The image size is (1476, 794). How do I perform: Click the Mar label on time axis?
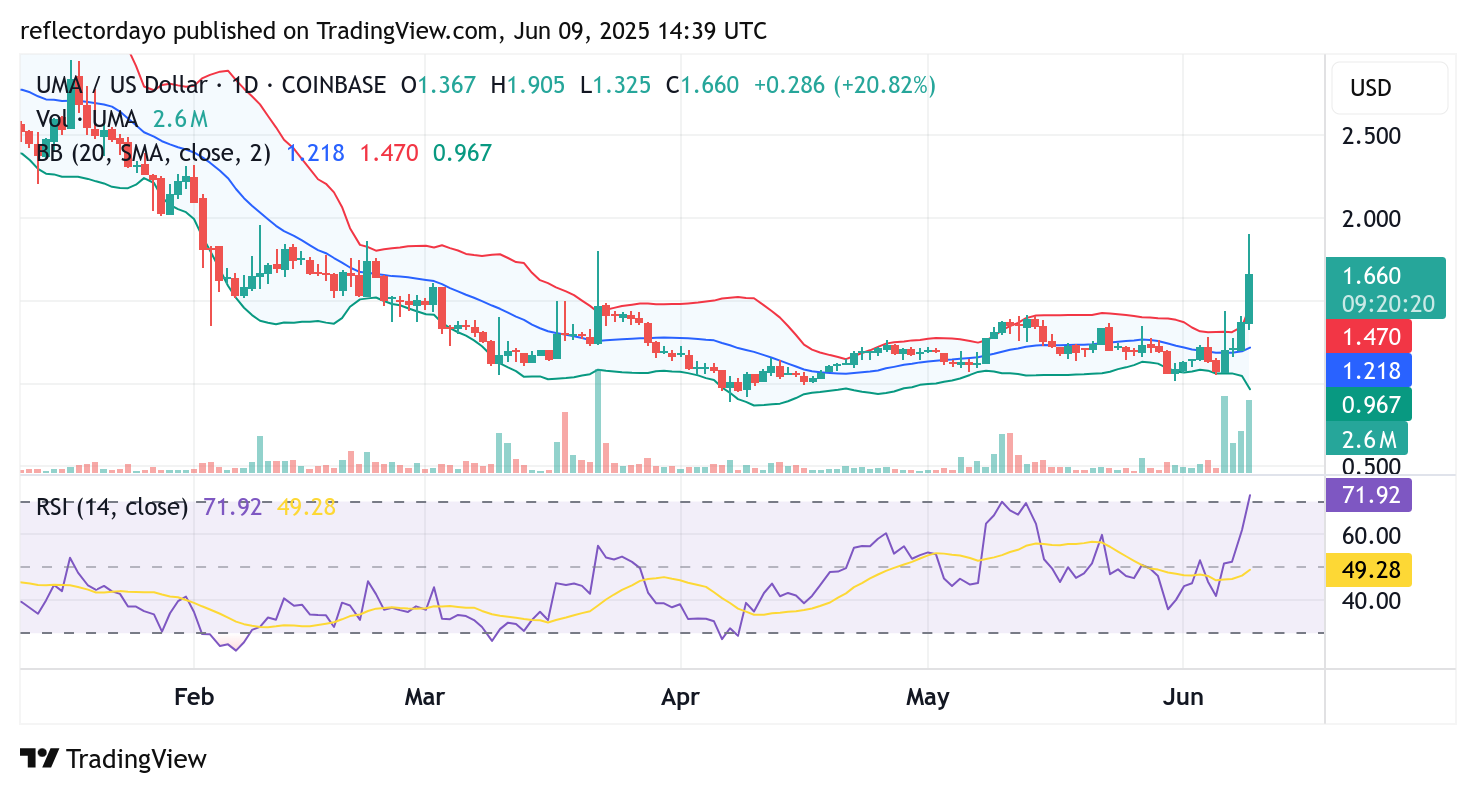point(425,697)
